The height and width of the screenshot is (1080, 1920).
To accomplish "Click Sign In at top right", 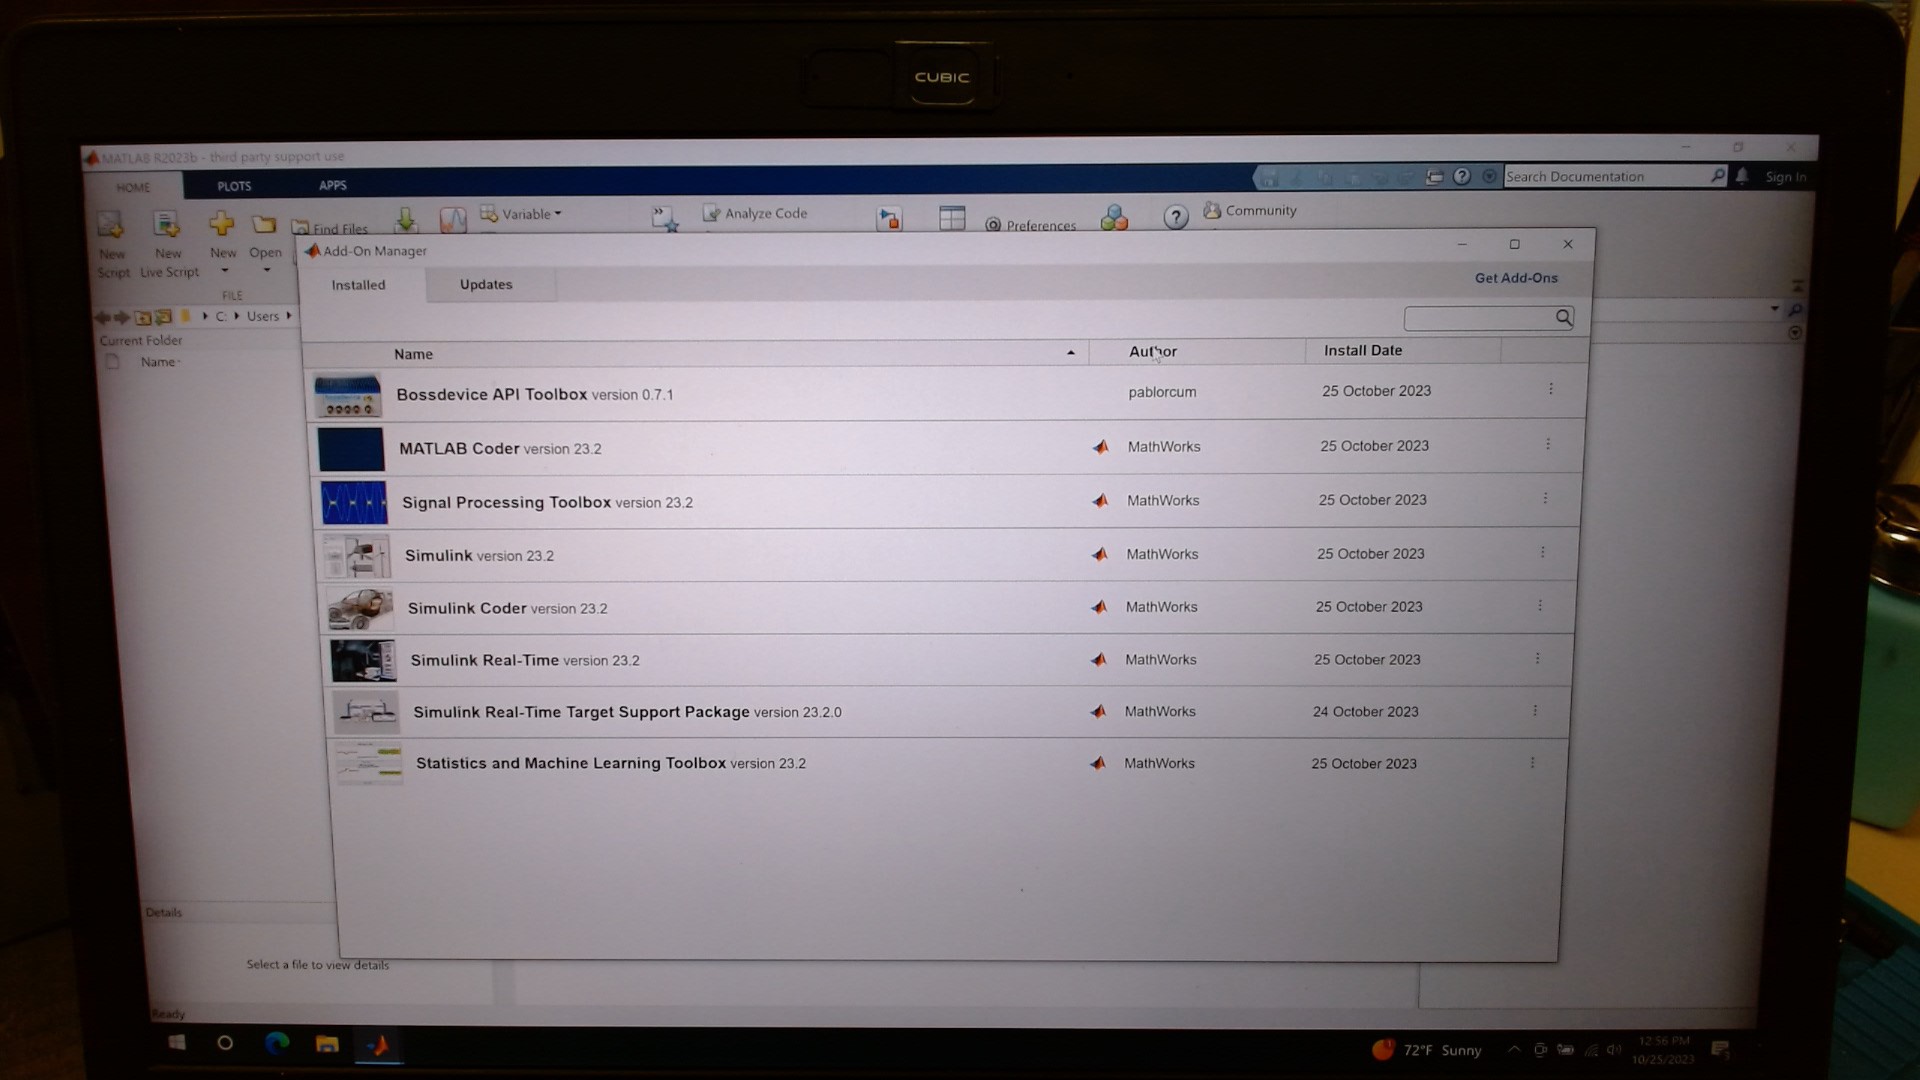I will coord(1786,176).
